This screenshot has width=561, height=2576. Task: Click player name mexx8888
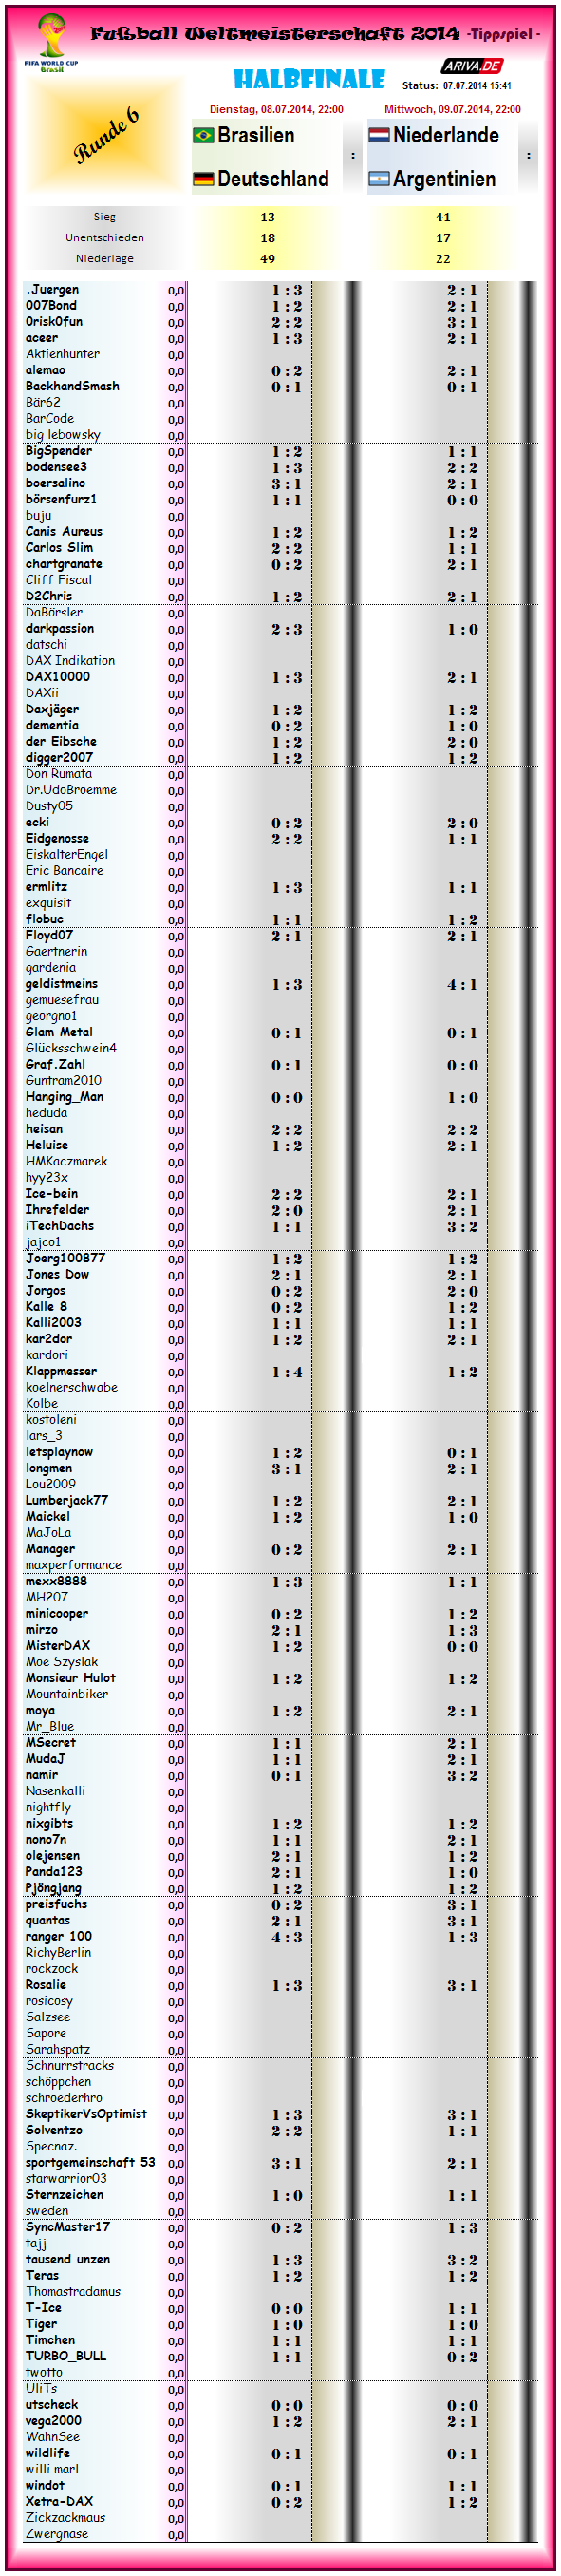click(x=56, y=1581)
